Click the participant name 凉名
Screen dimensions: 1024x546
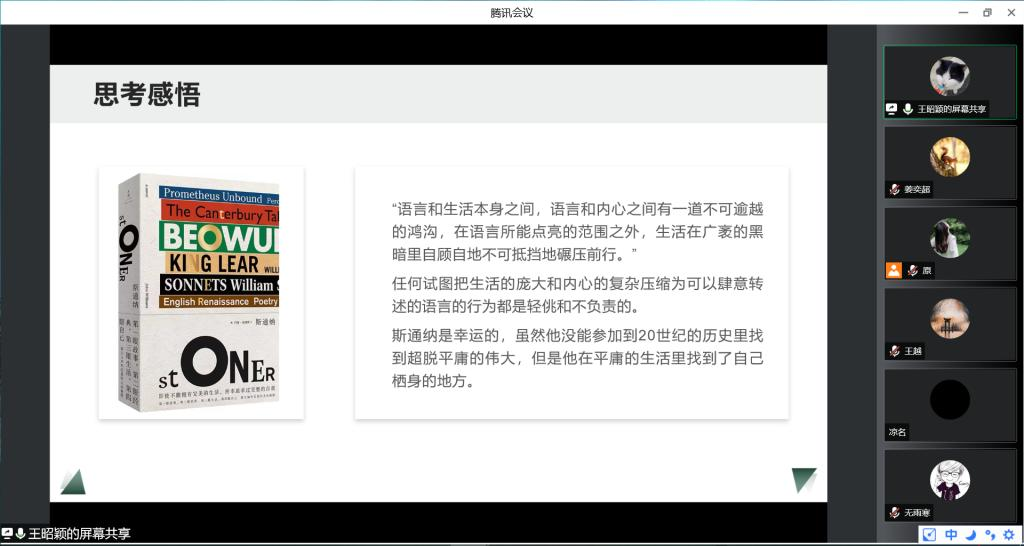coord(897,432)
